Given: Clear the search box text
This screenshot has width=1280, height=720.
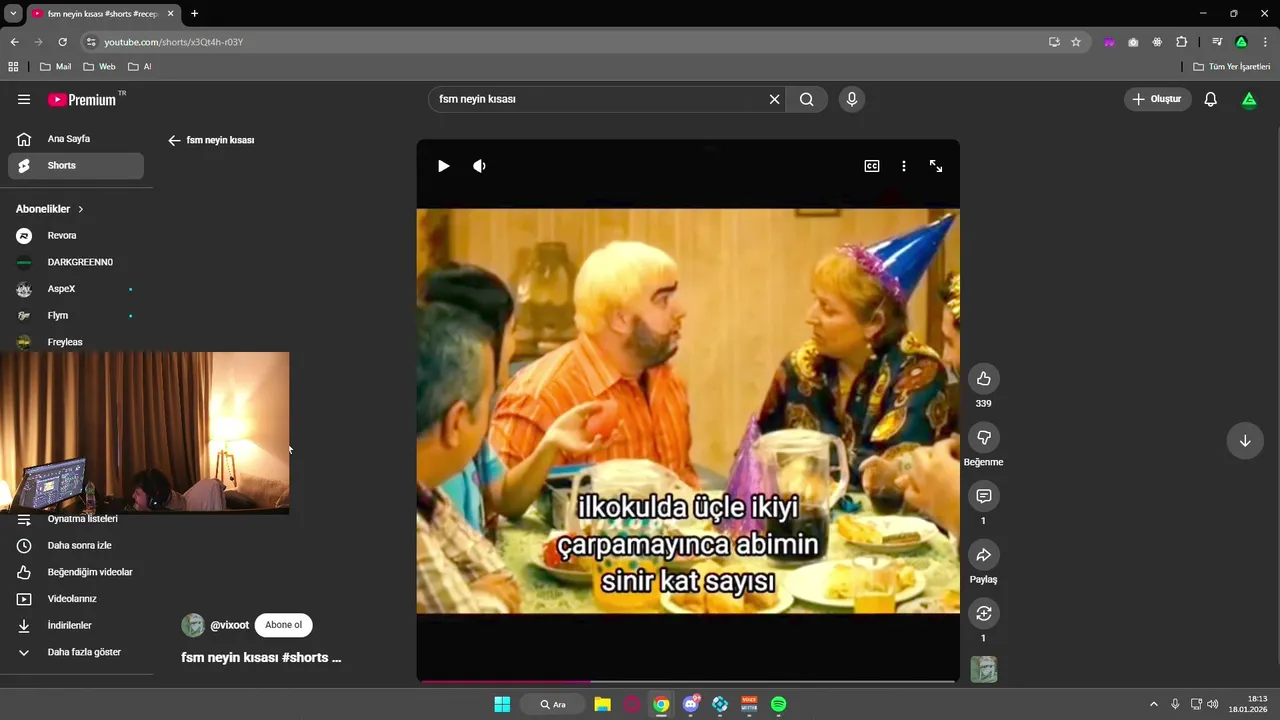Looking at the screenshot, I should point(774,99).
